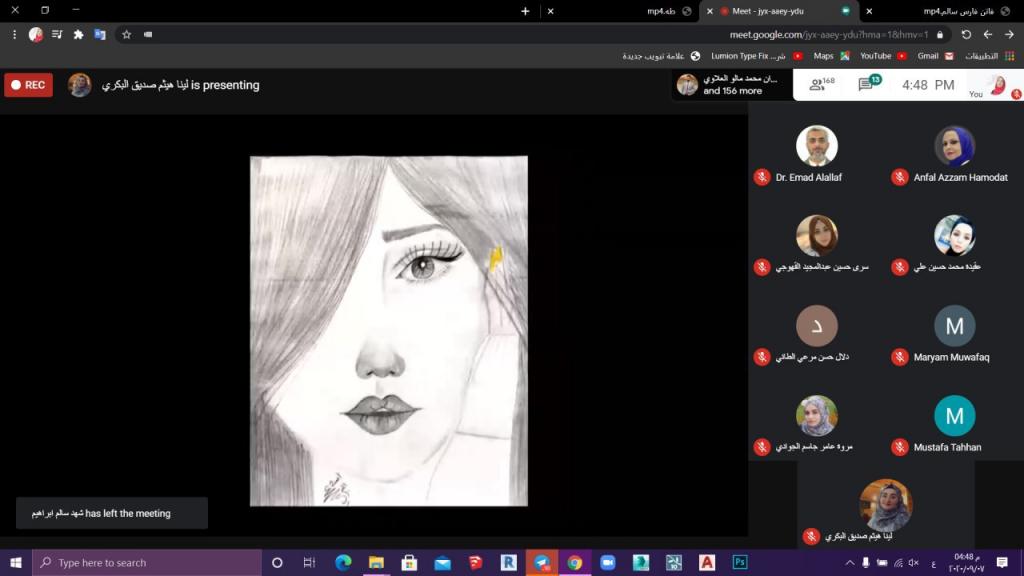
Task: Open the Maps bookmark
Action: coord(830,56)
